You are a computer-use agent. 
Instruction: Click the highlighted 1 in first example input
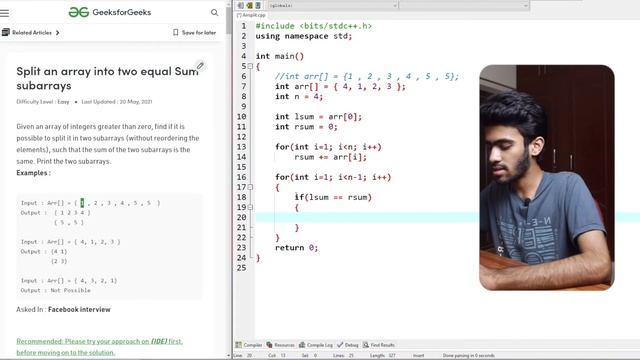click(82, 203)
